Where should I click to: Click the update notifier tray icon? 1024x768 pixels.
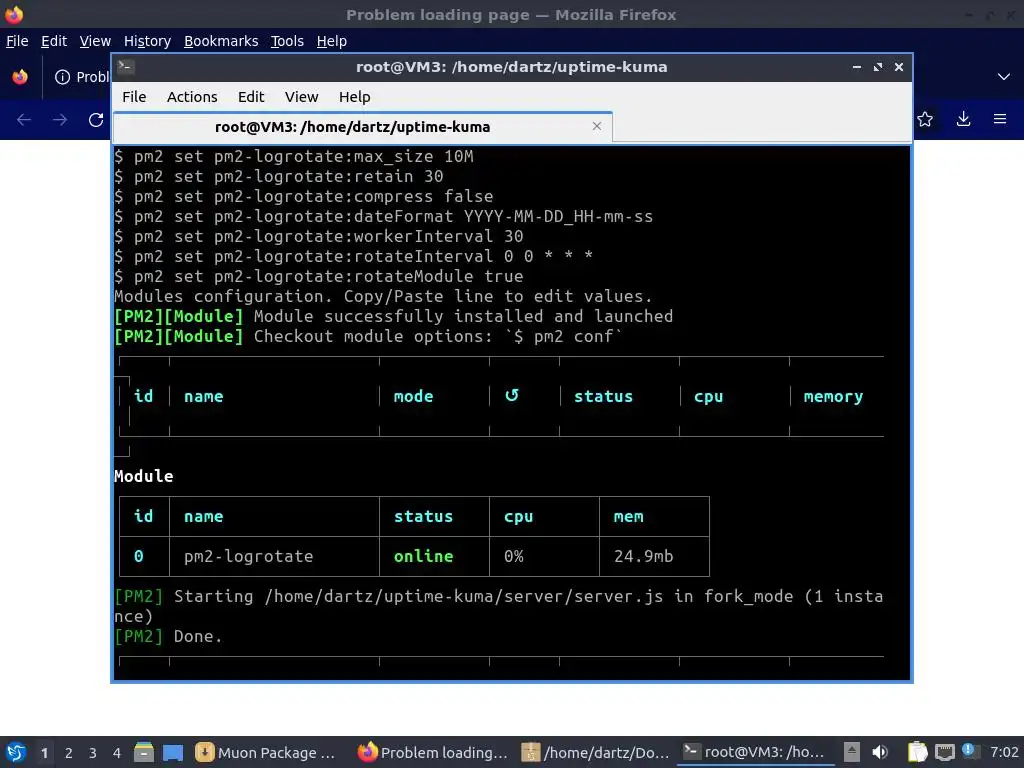click(970, 752)
